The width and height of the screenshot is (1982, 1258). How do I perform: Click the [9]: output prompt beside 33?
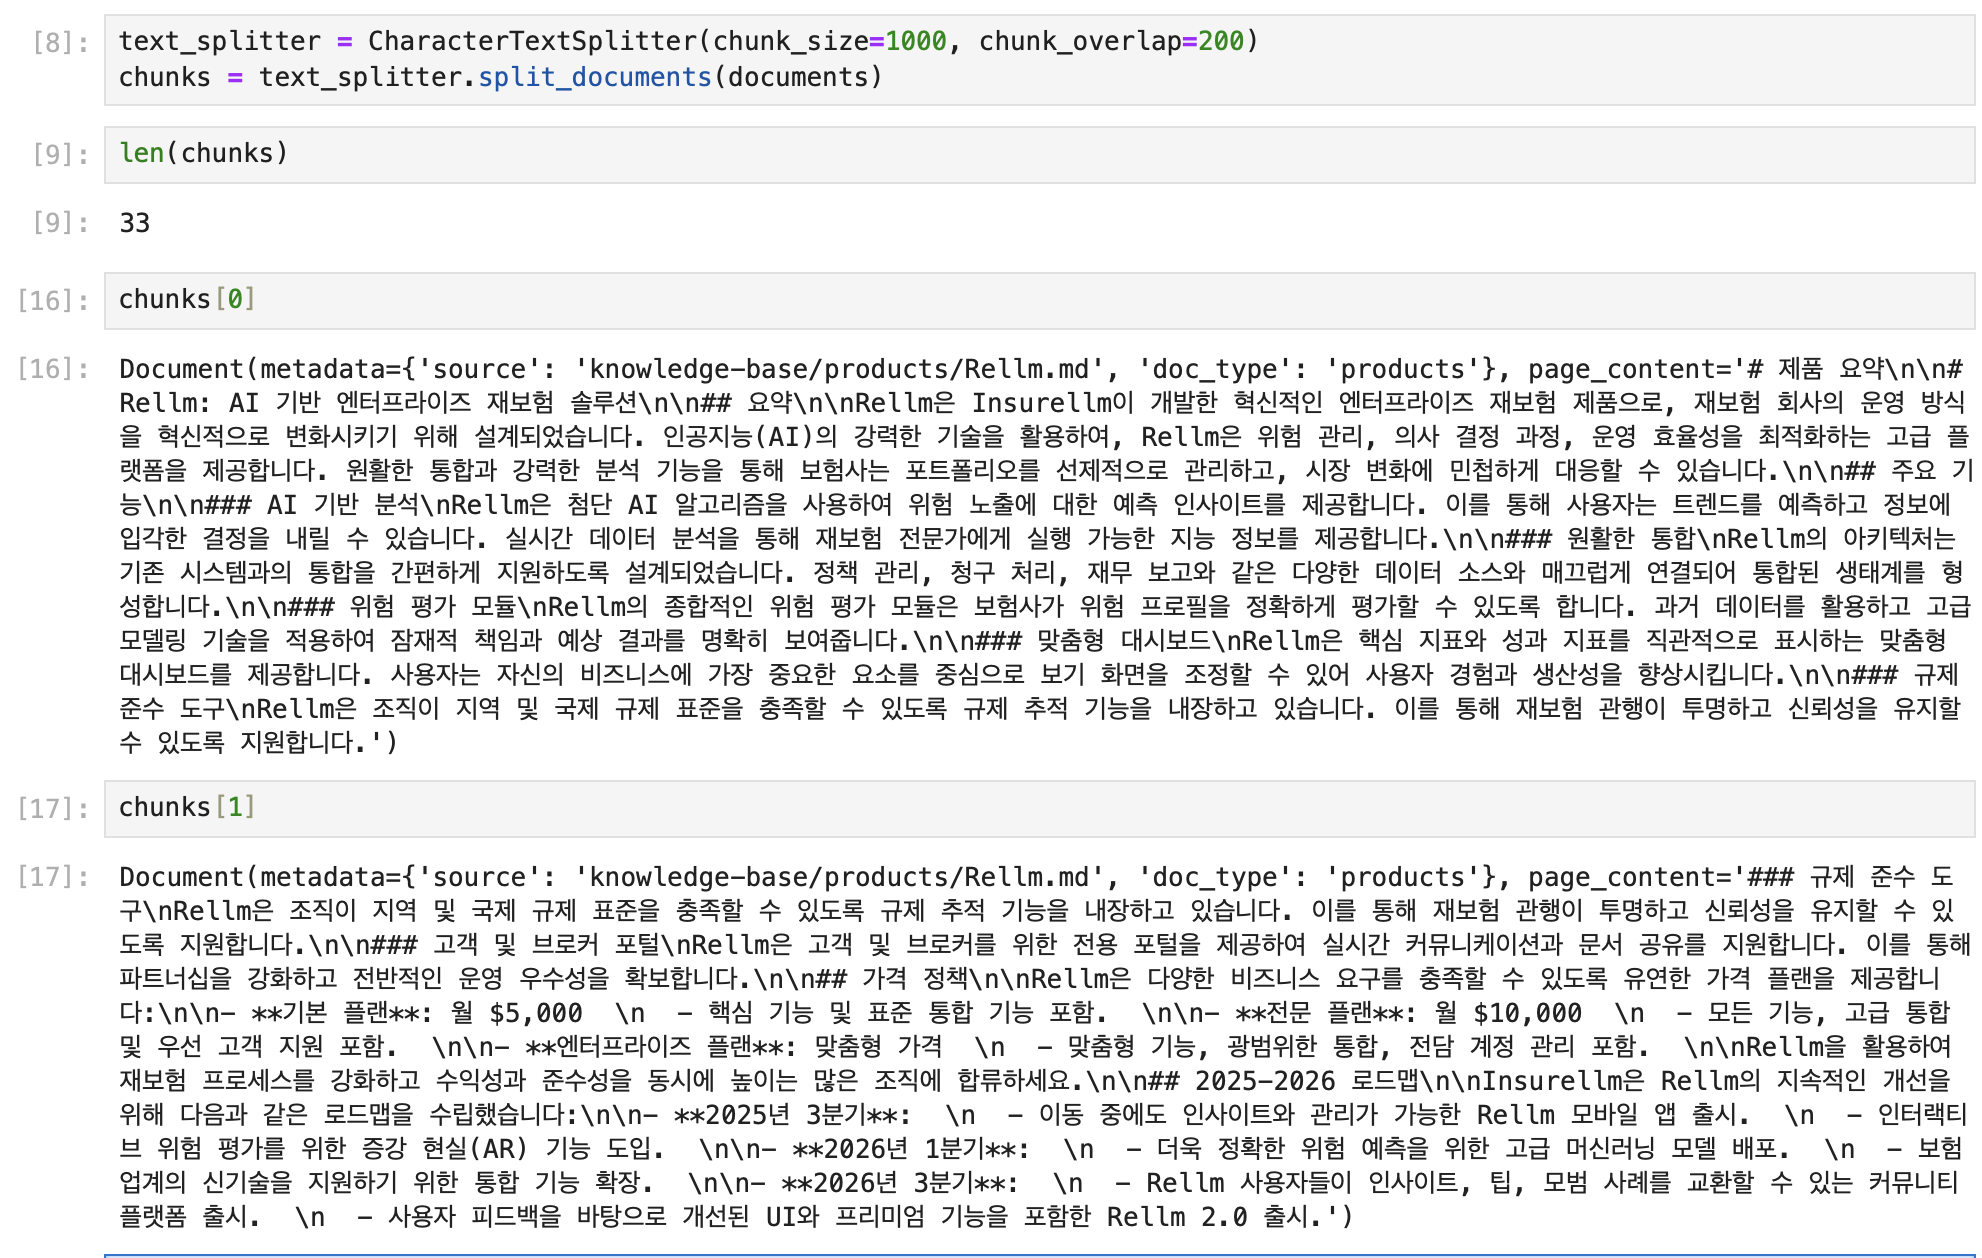coord(60,223)
